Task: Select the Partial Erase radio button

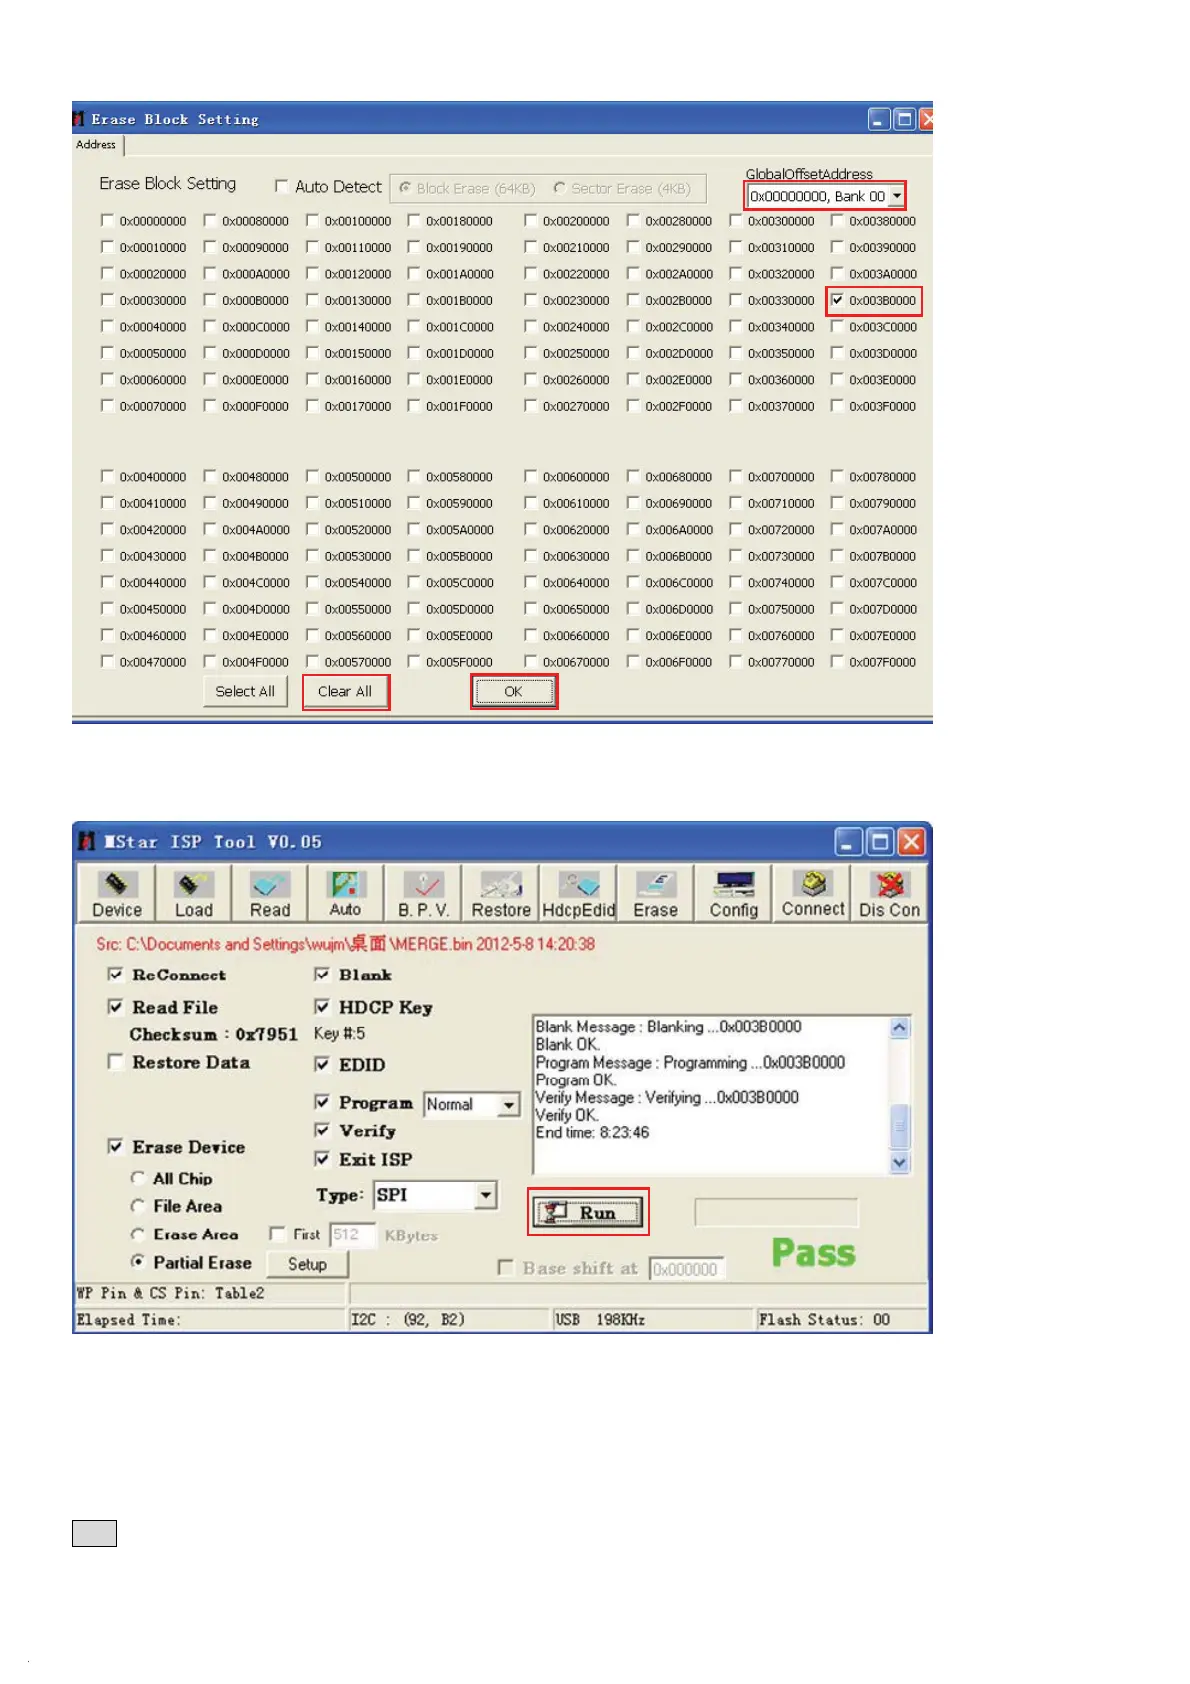Action: click(x=138, y=1262)
